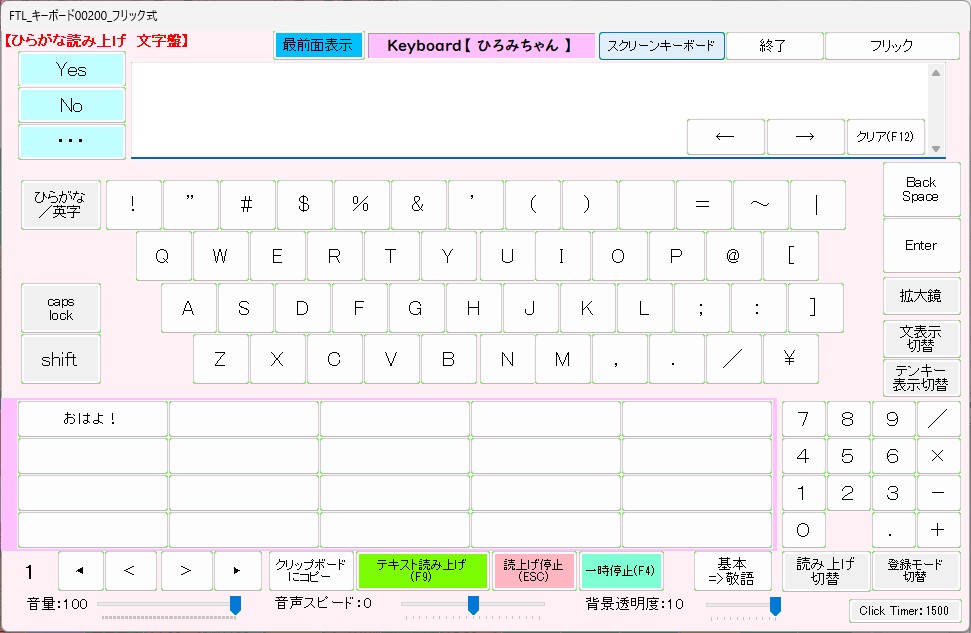Switch 基本=>敬語 phrase mode
This screenshot has height=633, width=971.
pos(732,571)
